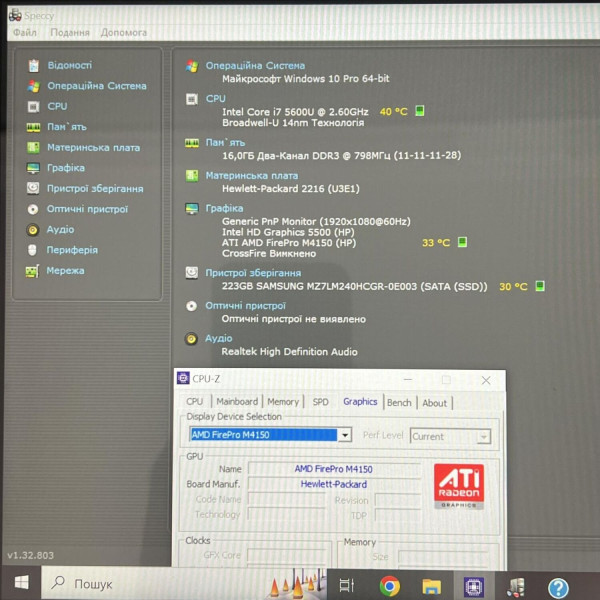Click the green CPU temperature indicator icon
The width and height of the screenshot is (600, 600).
[x=419, y=111]
